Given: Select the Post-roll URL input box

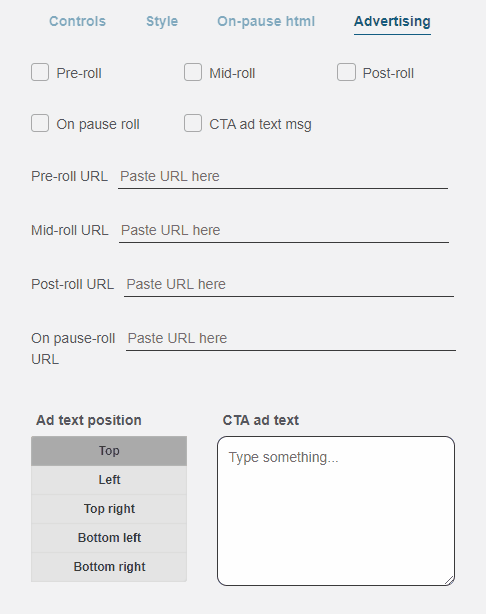Looking at the screenshot, I should pyautogui.click(x=289, y=285).
